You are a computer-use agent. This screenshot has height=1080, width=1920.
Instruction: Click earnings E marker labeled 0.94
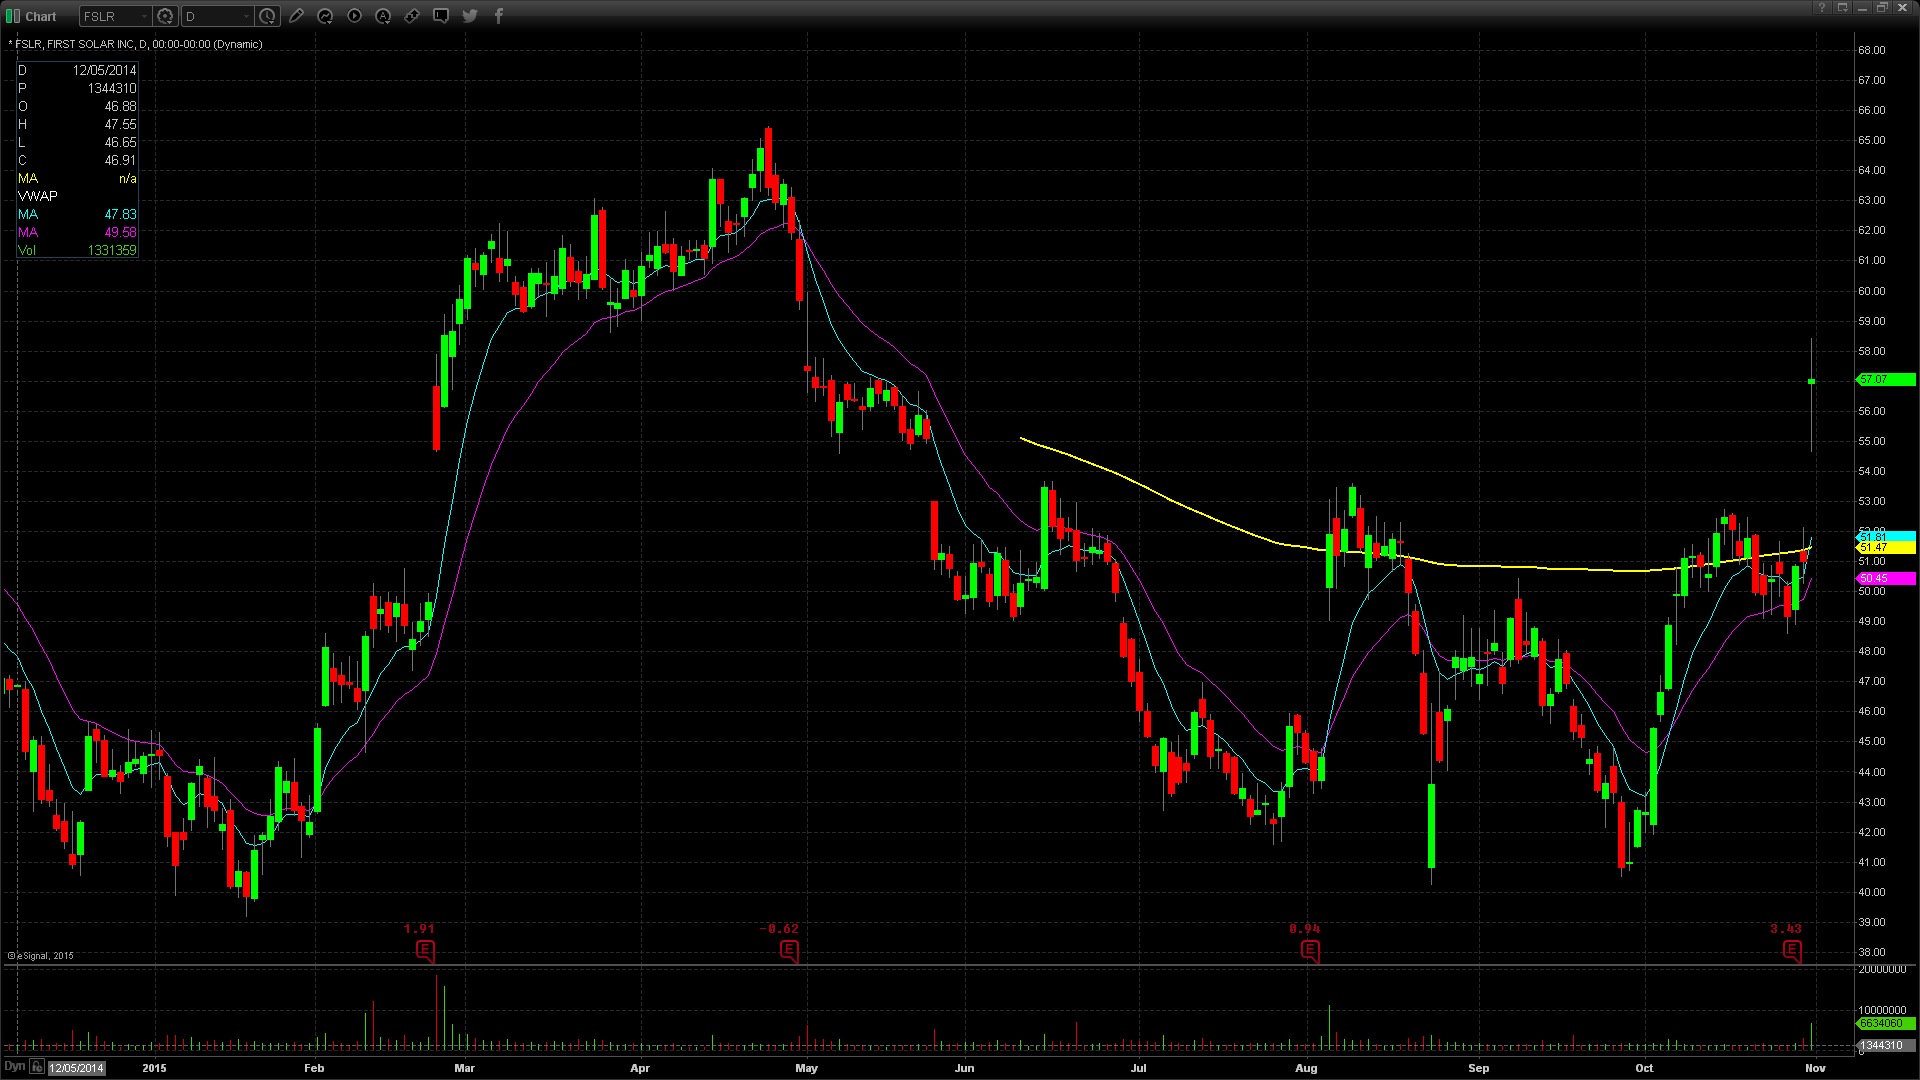(x=1310, y=950)
